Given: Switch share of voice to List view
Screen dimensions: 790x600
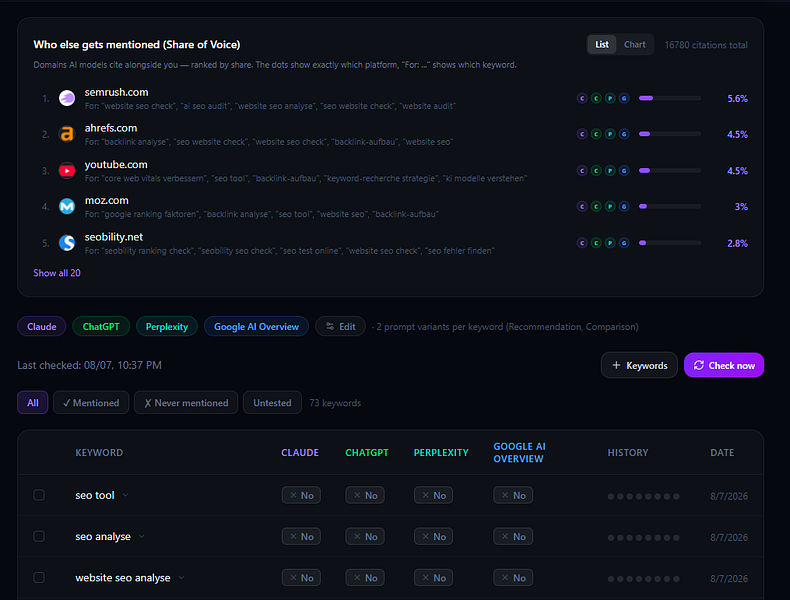Looking at the screenshot, I should tap(602, 44).
